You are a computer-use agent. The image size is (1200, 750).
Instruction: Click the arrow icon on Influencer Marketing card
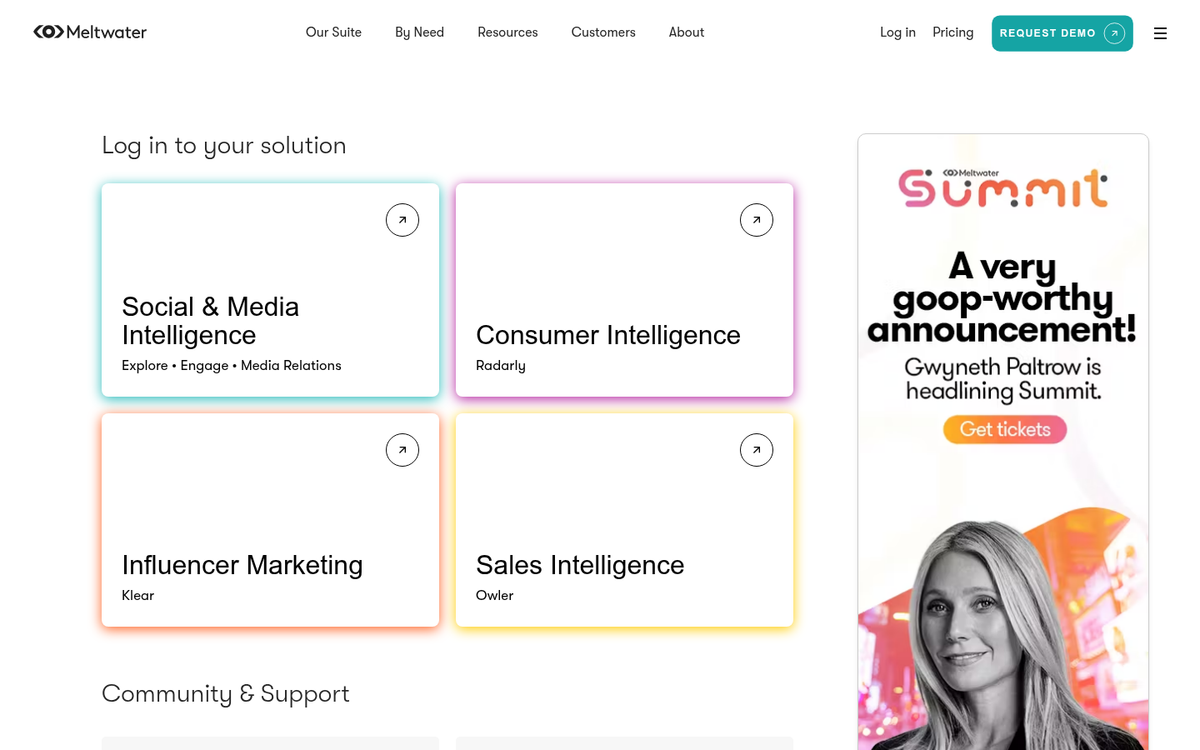click(402, 449)
